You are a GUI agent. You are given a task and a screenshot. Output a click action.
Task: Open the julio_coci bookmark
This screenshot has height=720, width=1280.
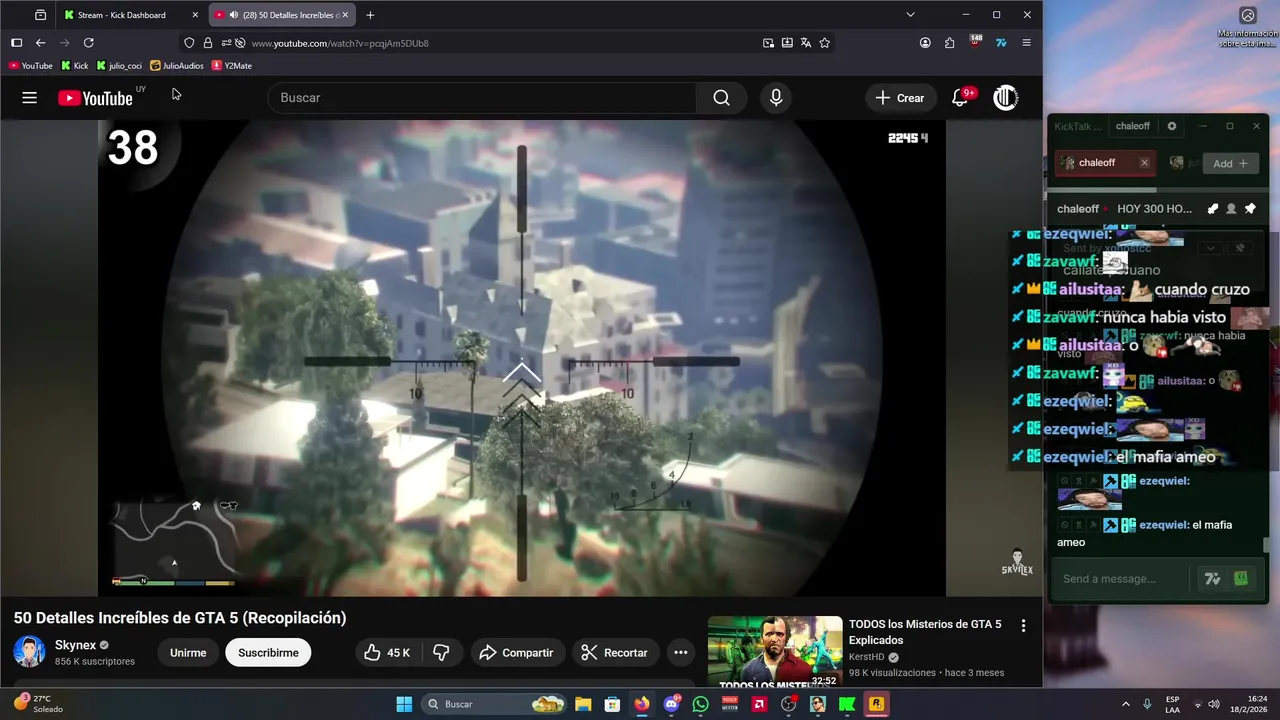tap(119, 66)
